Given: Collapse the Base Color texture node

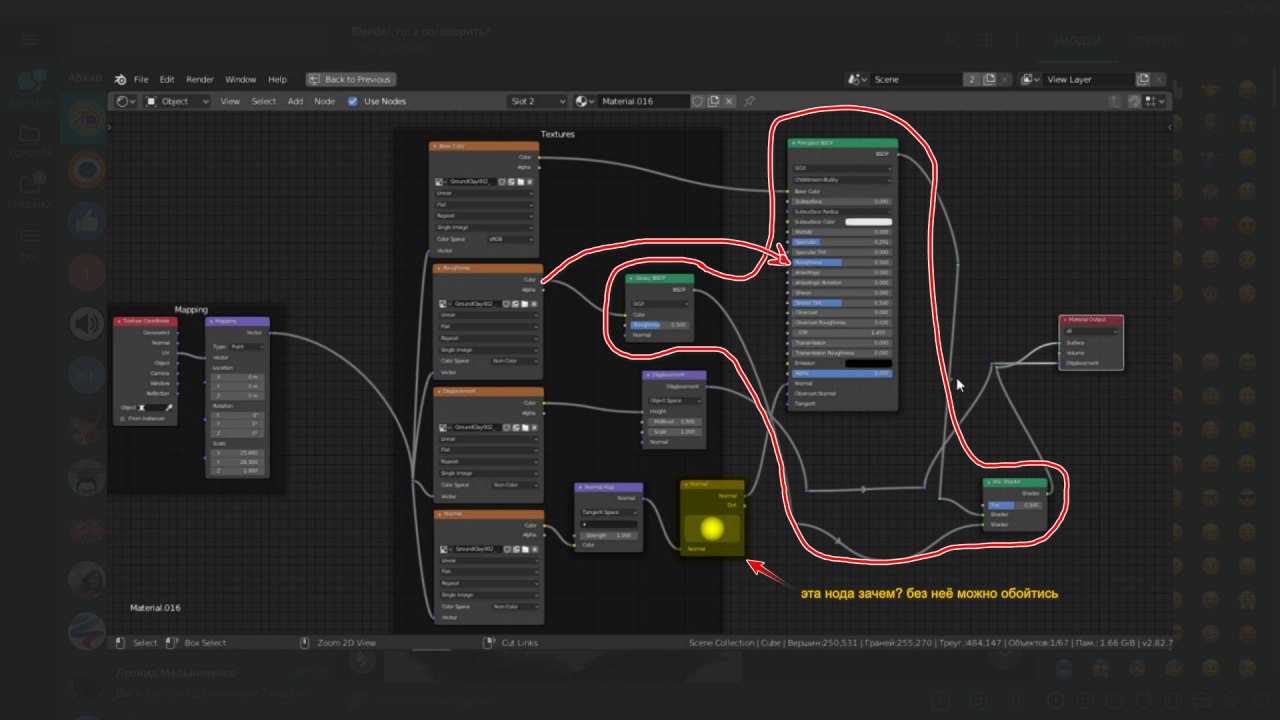Looking at the screenshot, I should tap(435, 146).
